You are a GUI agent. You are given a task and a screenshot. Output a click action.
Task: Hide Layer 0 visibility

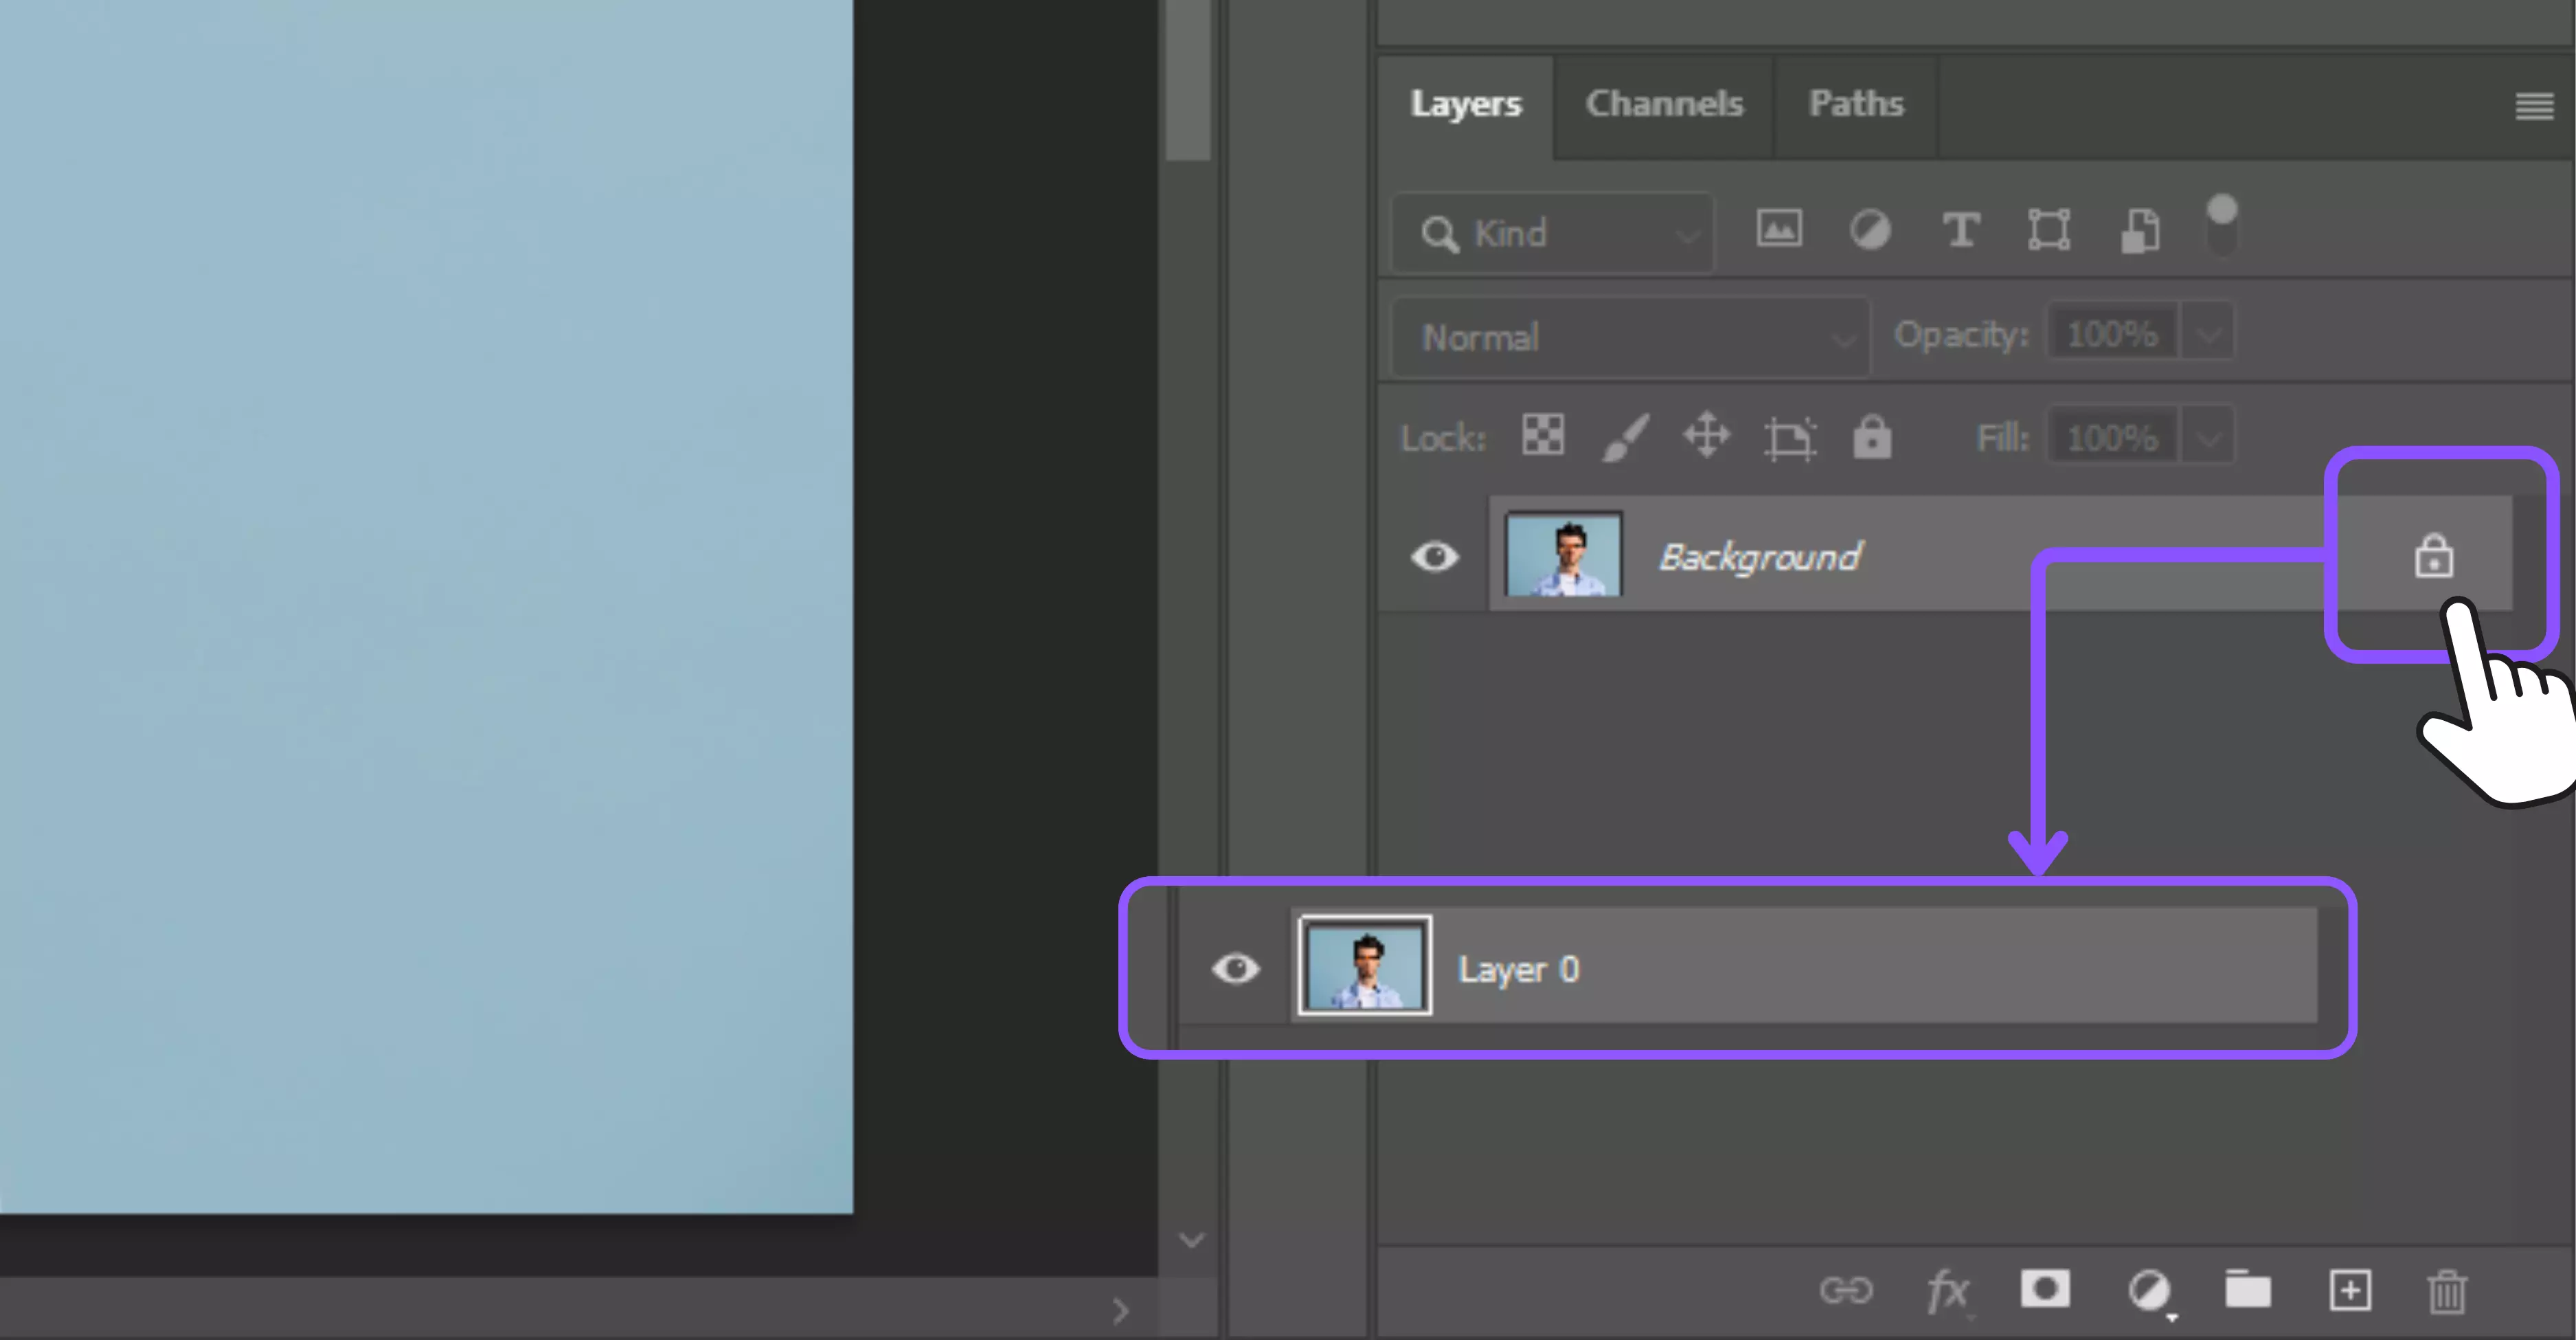pos(1235,968)
